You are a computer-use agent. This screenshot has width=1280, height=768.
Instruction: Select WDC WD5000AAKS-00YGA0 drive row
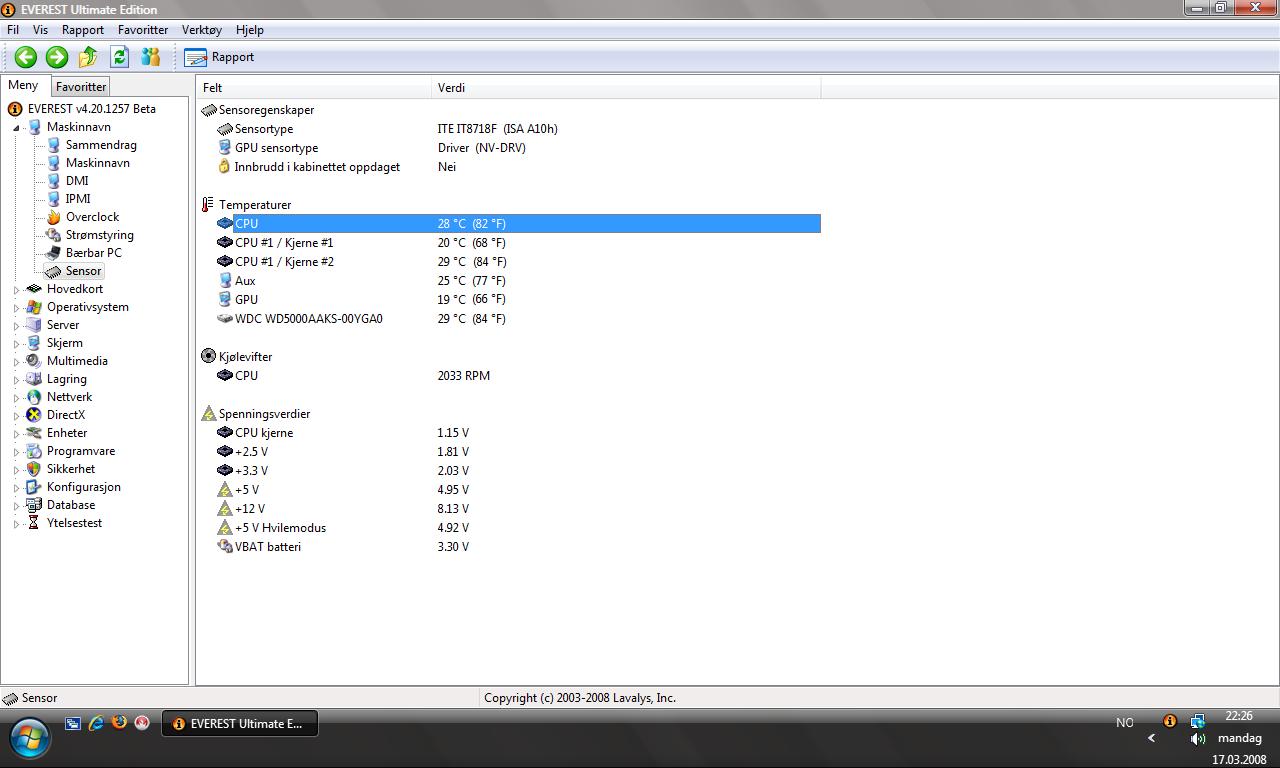pos(509,319)
